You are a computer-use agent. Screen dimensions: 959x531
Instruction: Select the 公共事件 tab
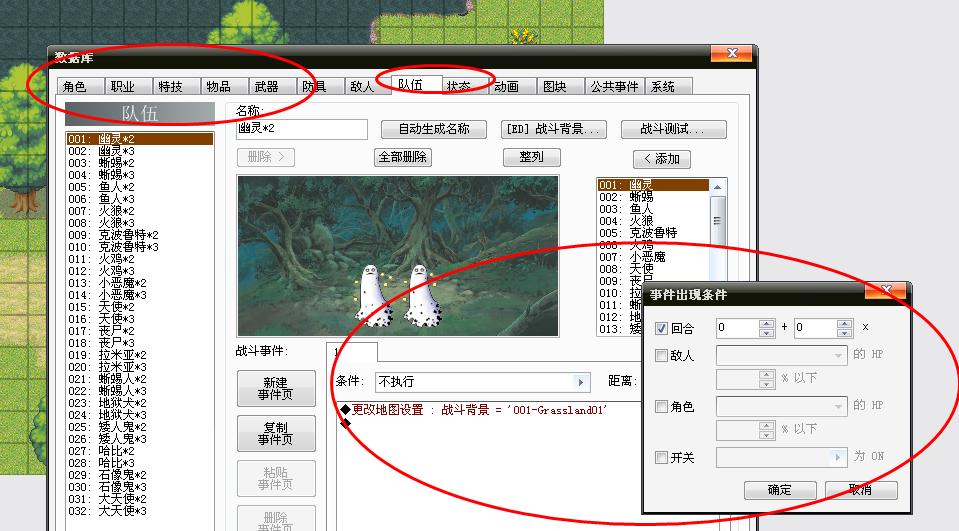(614, 86)
